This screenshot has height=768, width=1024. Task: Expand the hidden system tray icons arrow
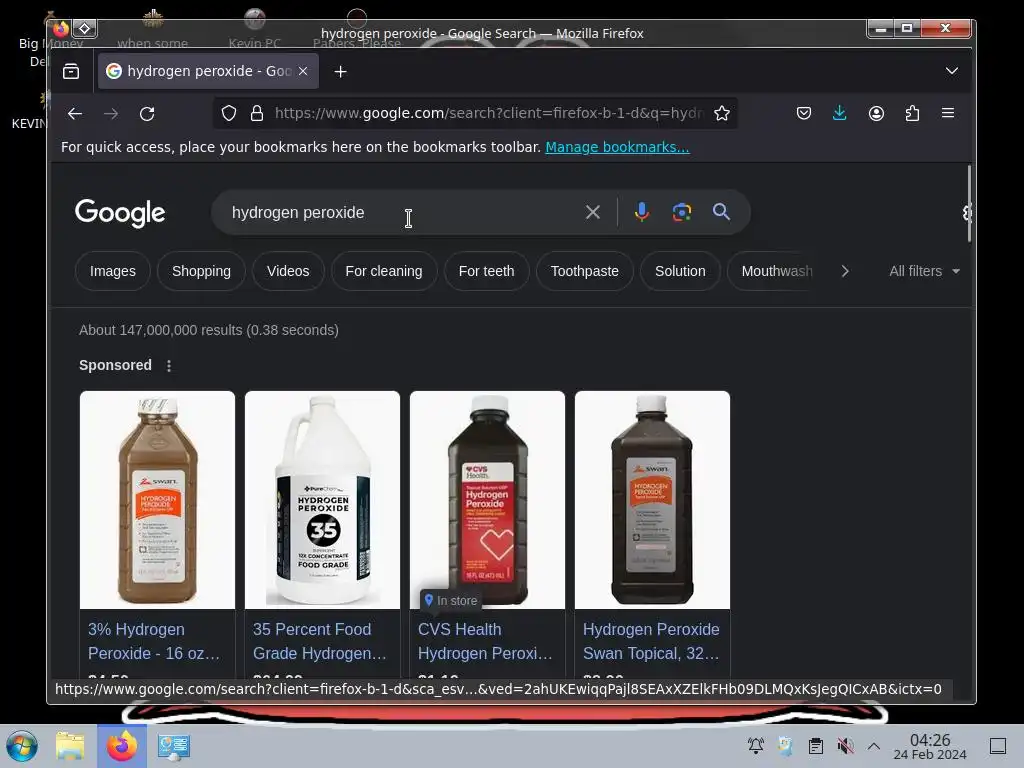[874, 746]
